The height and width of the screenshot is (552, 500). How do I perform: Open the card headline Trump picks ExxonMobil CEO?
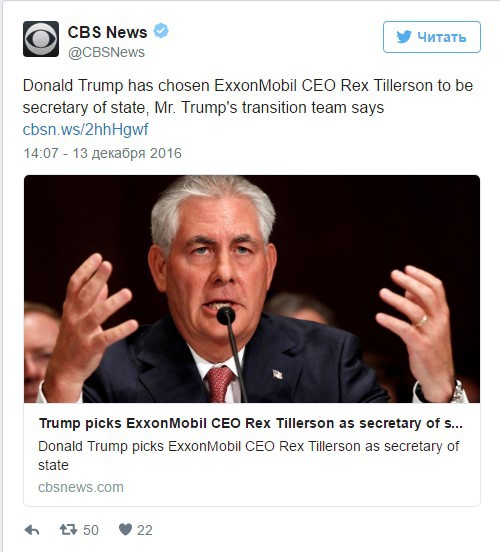pyautogui.click(x=251, y=423)
